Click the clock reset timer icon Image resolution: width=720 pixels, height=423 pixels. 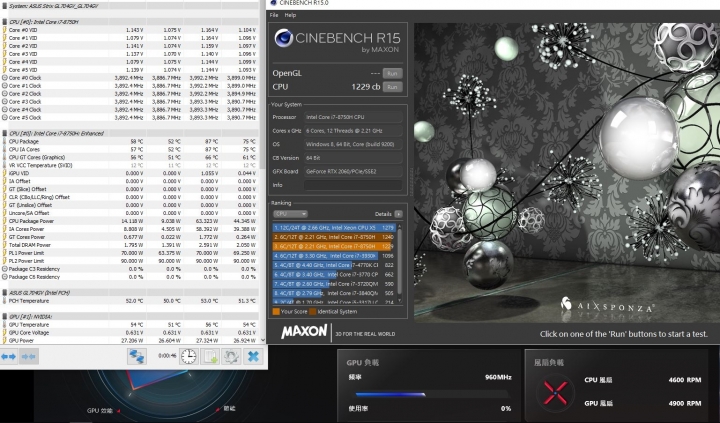click(188, 355)
